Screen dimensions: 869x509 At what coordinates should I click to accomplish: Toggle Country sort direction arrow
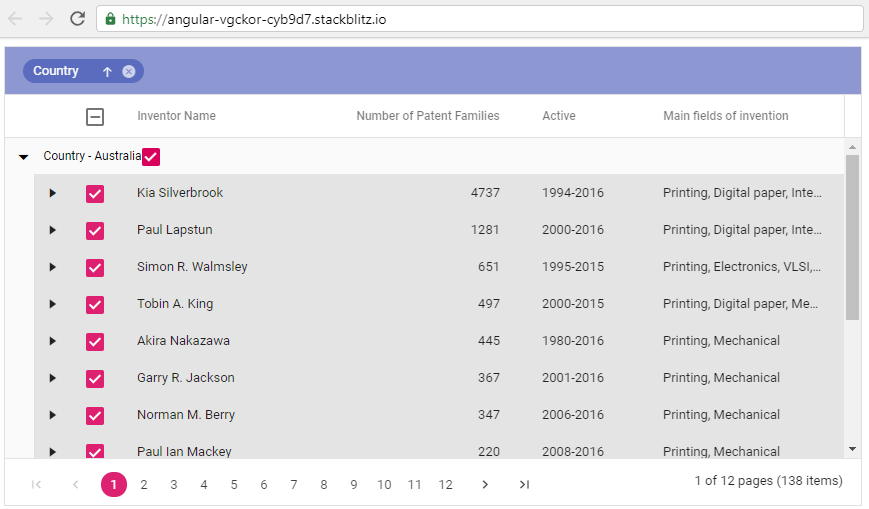pos(107,71)
